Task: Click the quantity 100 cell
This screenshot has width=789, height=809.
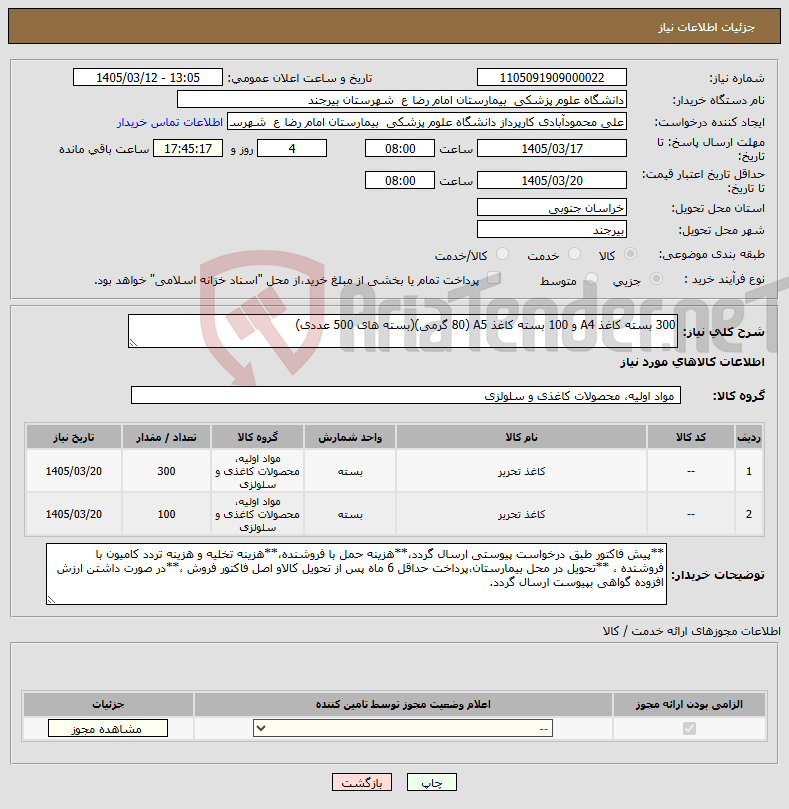Action: [x=166, y=514]
